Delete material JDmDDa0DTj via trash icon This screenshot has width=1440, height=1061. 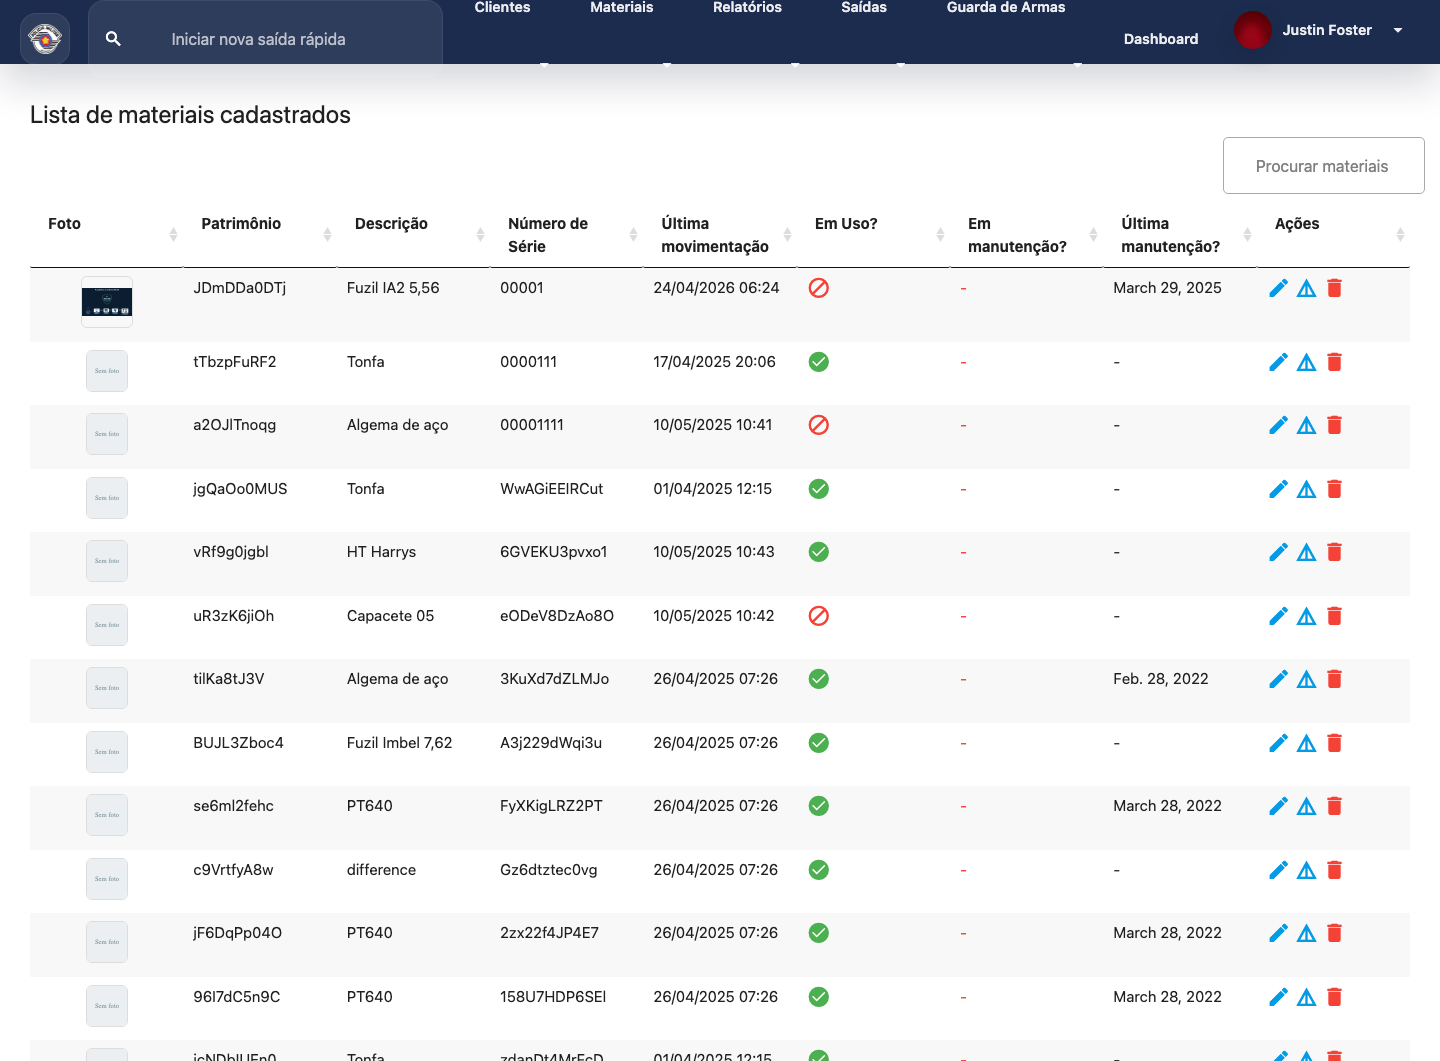click(1334, 288)
